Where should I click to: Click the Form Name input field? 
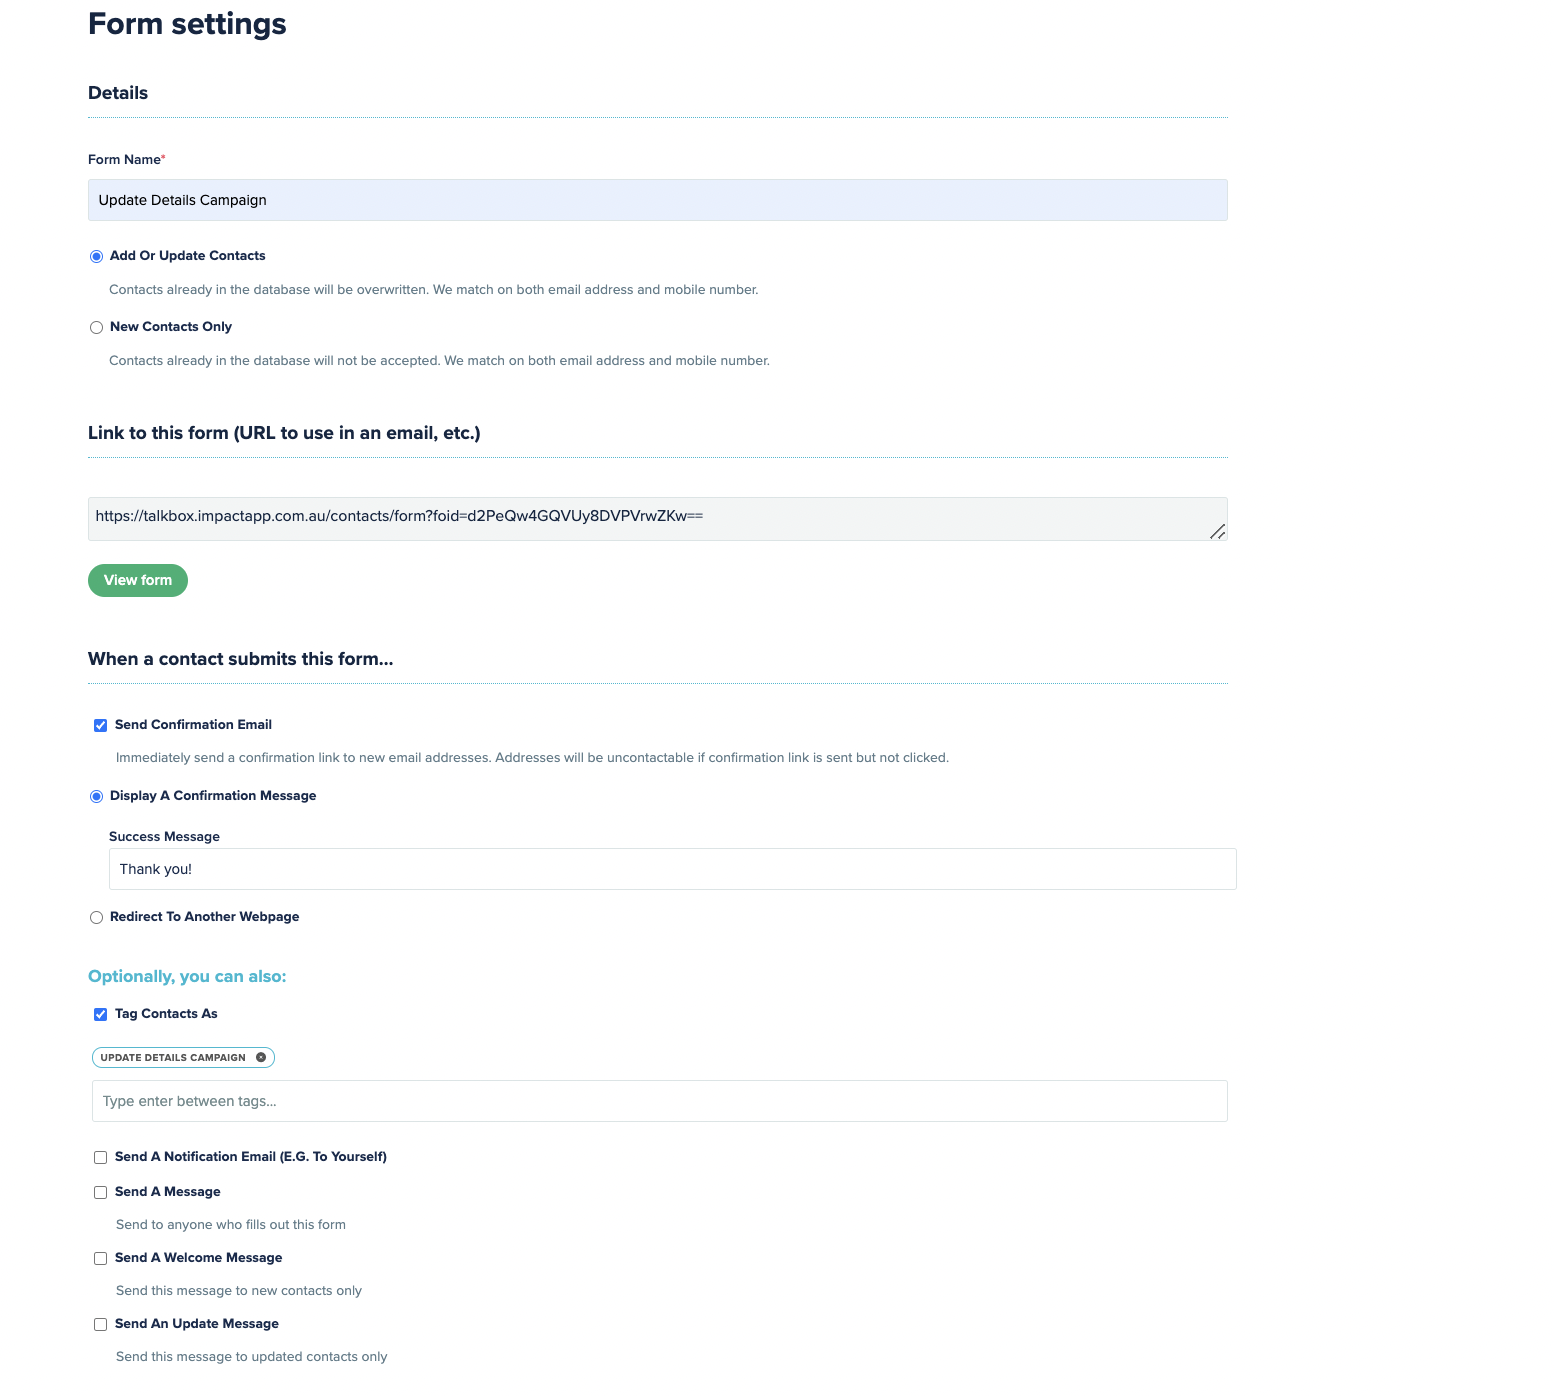point(658,200)
